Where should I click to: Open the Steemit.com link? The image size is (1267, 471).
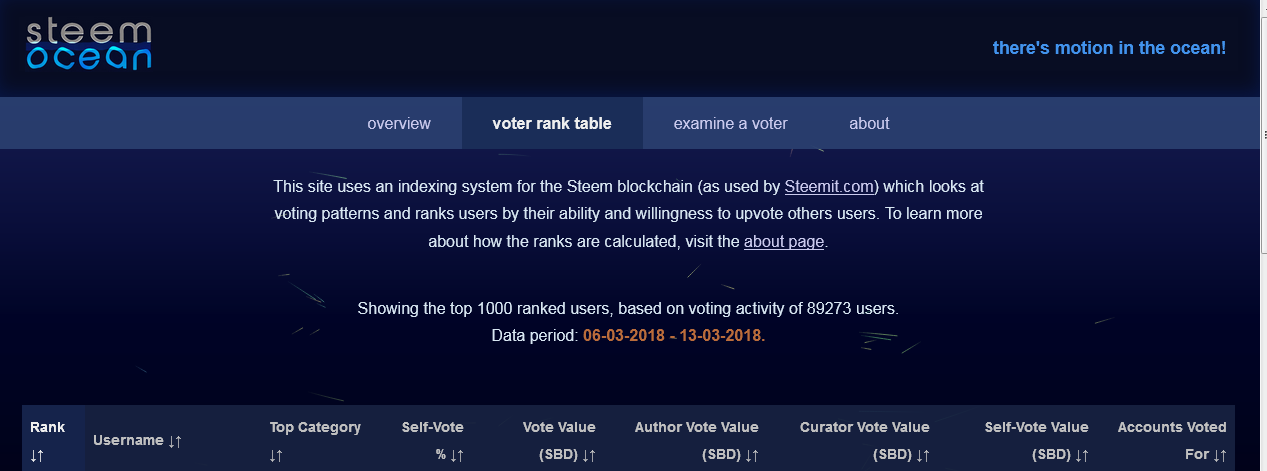tap(830, 186)
